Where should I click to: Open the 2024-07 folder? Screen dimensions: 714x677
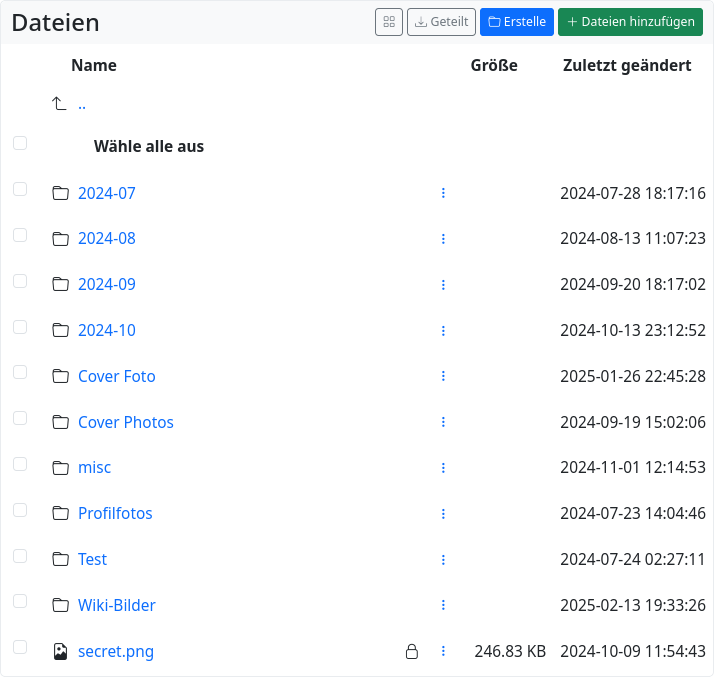107,193
